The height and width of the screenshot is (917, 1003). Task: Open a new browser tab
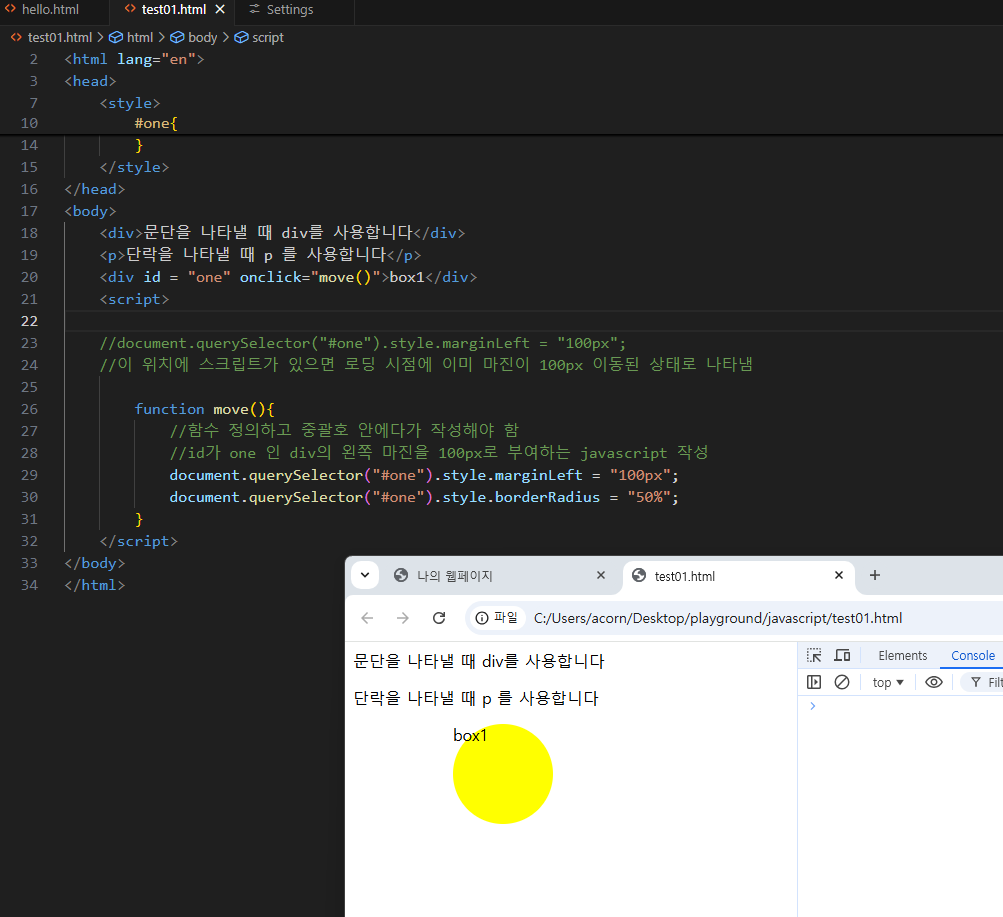(874, 575)
